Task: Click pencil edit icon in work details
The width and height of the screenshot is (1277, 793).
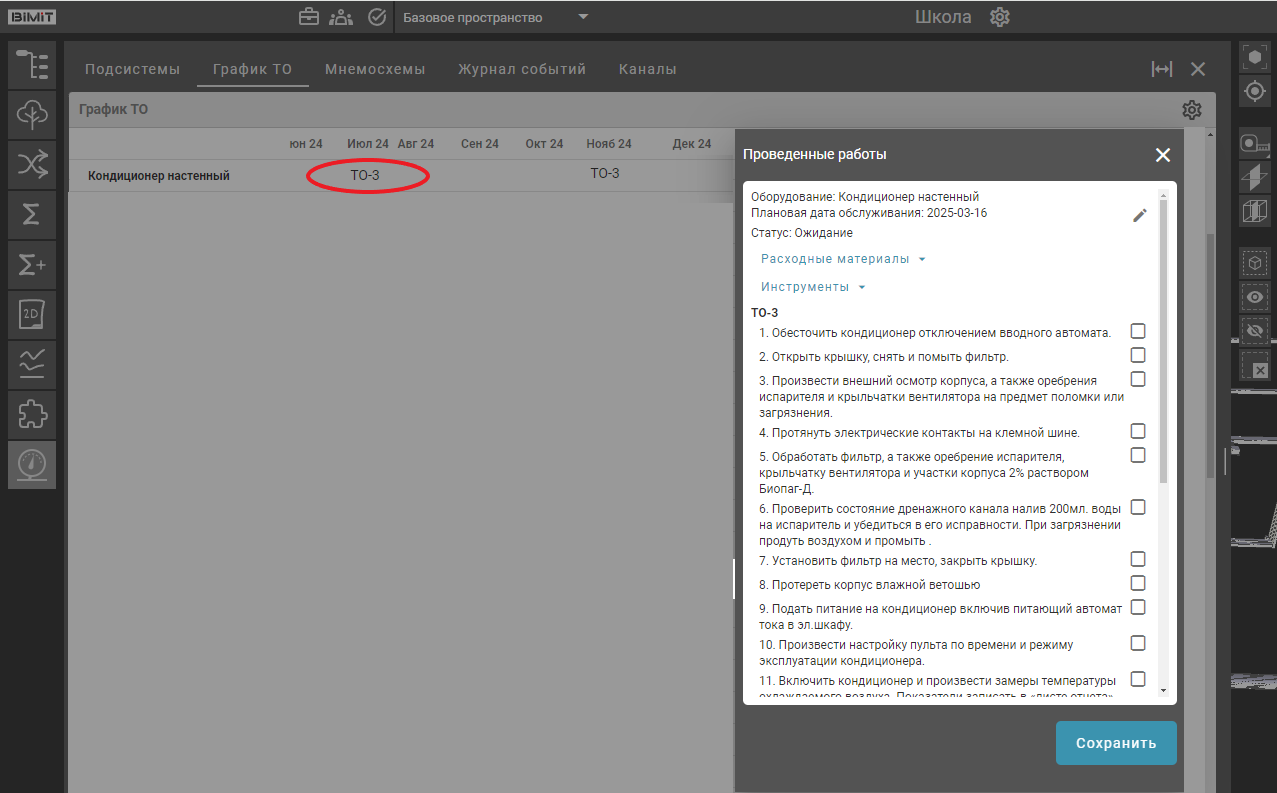Action: tap(1140, 215)
